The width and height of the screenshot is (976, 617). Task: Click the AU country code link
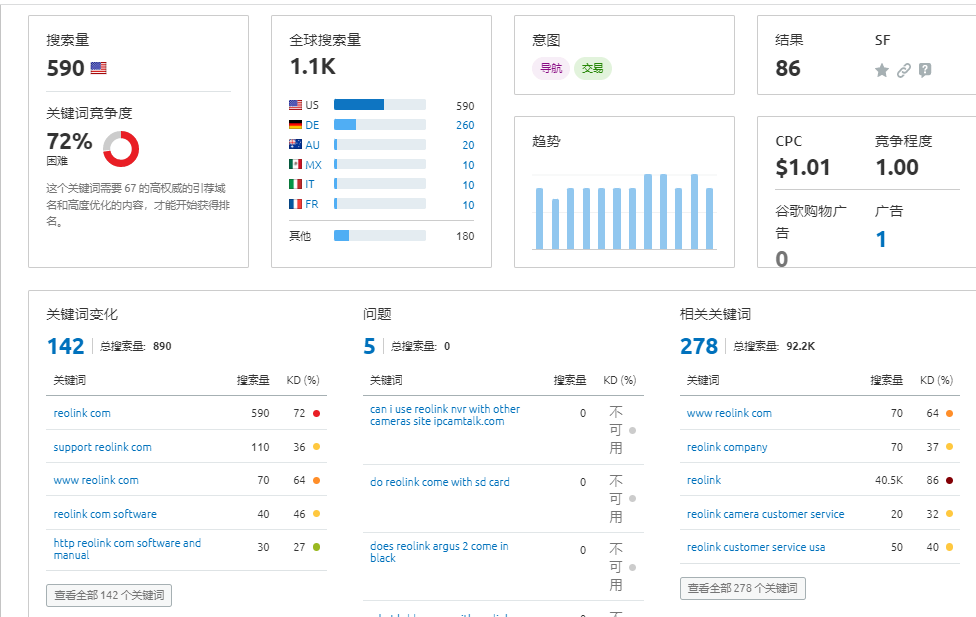[x=312, y=145]
